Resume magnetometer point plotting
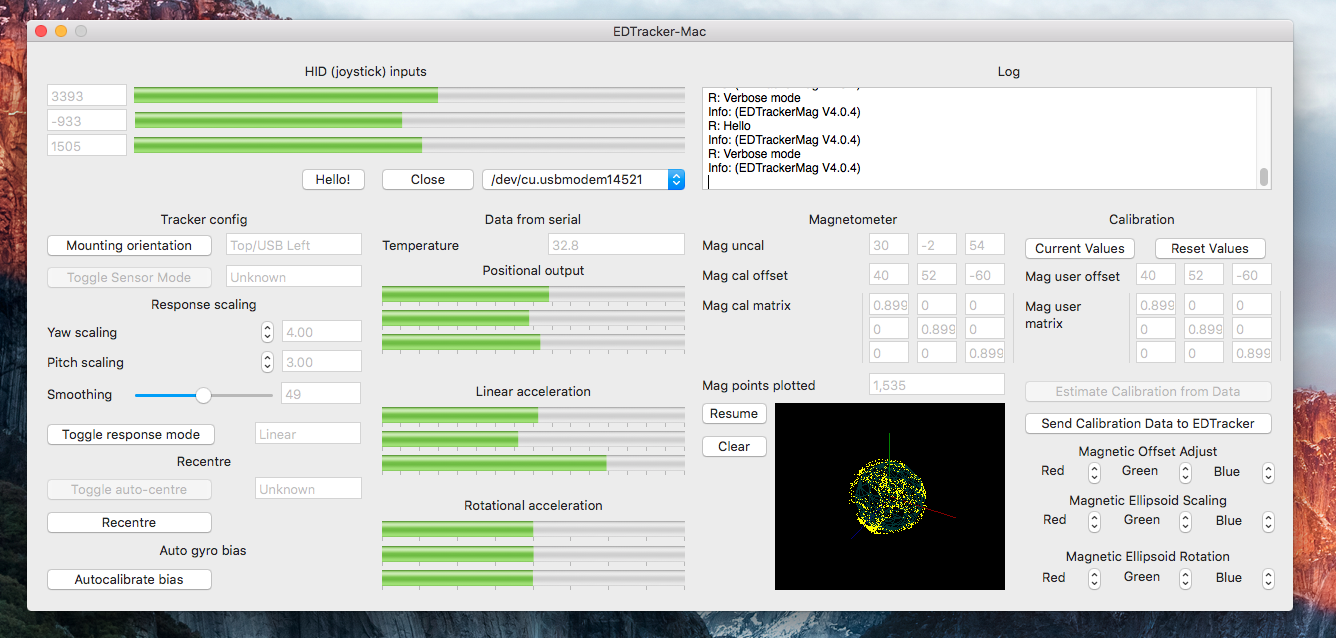The width and height of the screenshot is (1336, 638). [734, 413]
